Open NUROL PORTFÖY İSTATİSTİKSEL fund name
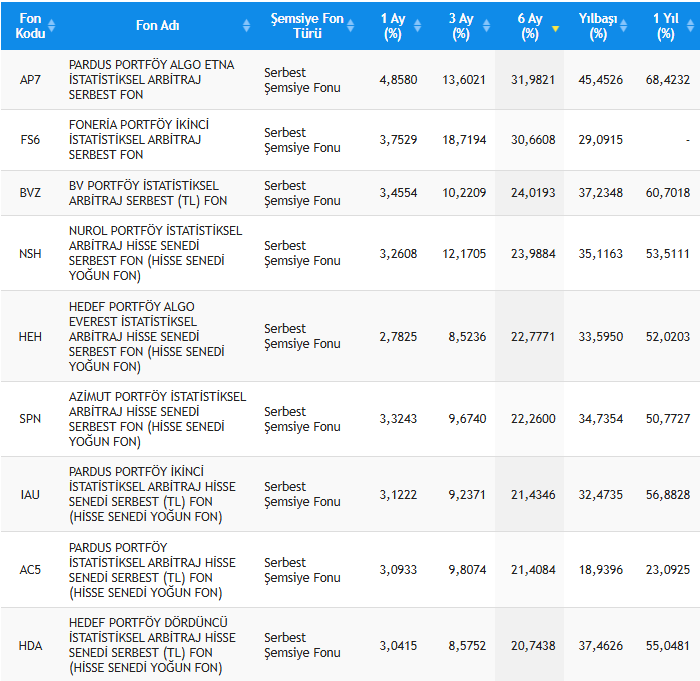The image size is (700, 681). point(155,254)
